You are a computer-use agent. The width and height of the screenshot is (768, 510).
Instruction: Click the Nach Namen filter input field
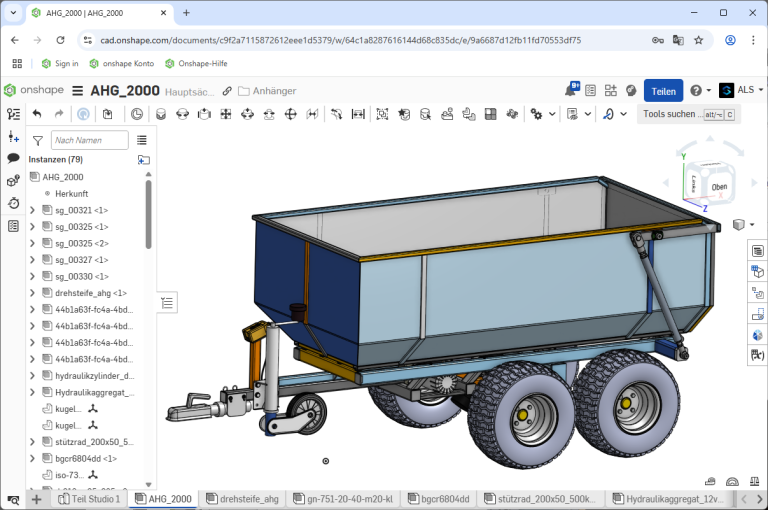click(x=90, y=141)
